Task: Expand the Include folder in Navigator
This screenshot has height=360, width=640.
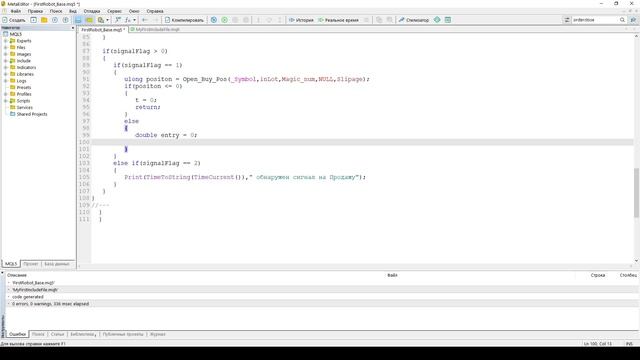Action: (6, 61)
